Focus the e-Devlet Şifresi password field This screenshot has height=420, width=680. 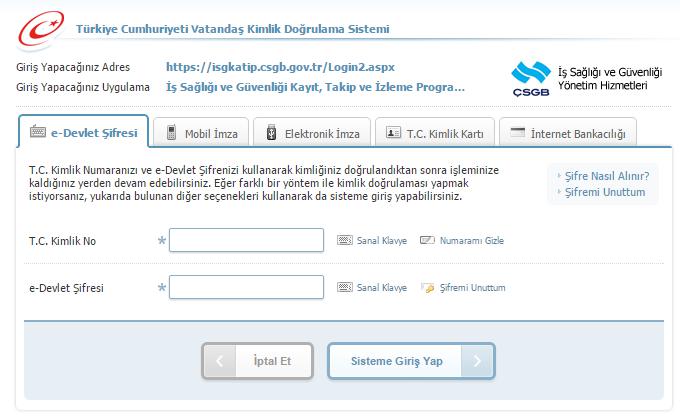pyautogui.click(x=246, y=288)
